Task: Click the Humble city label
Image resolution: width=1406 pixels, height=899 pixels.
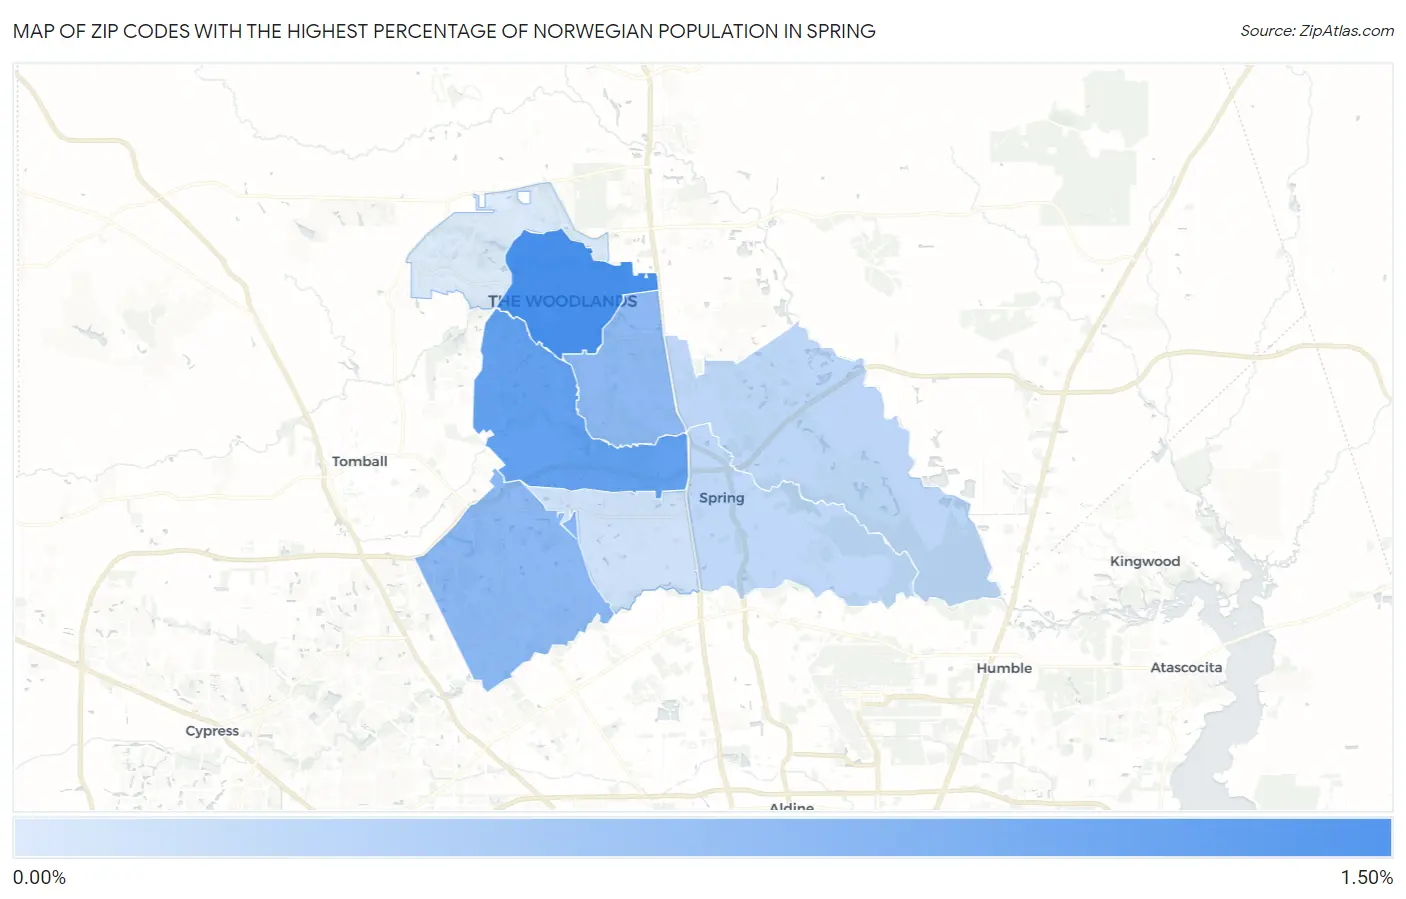Action: [1004, 668]
